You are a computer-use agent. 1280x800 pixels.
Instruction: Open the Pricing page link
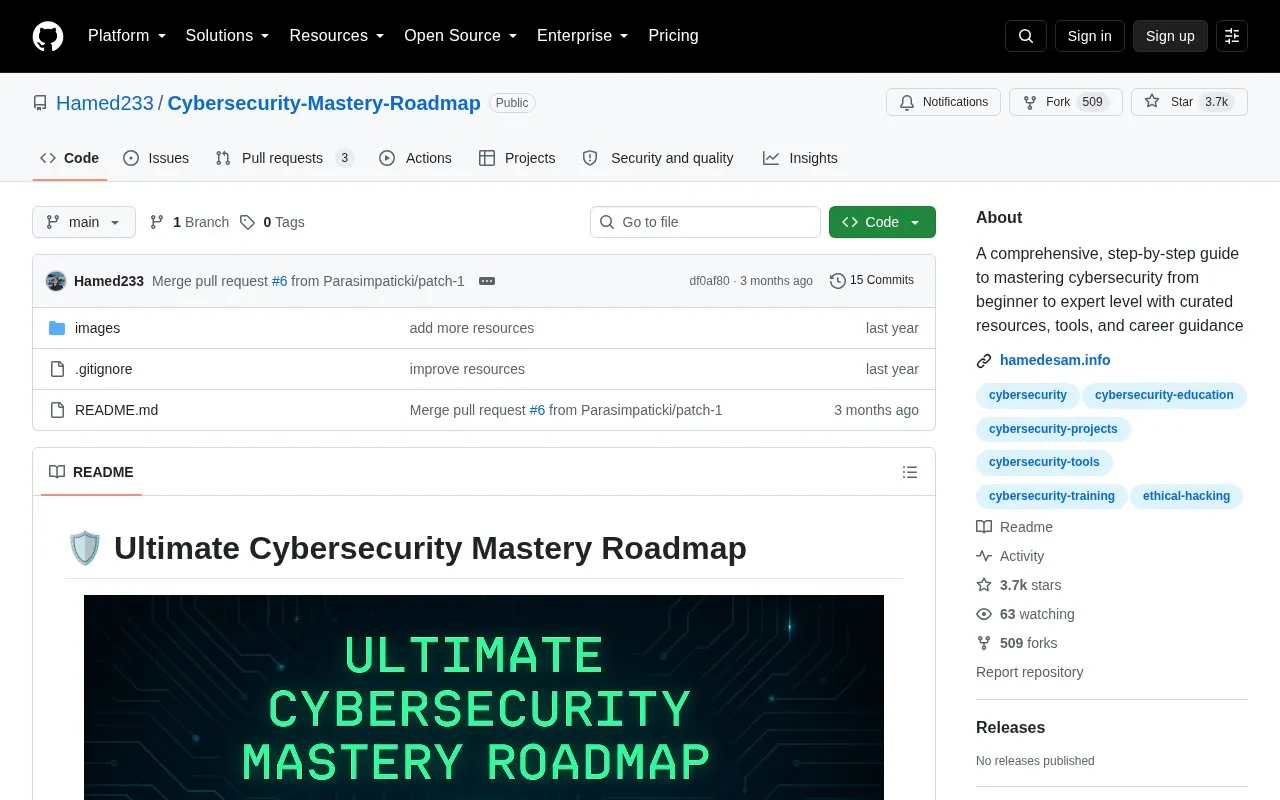[673, 36]
